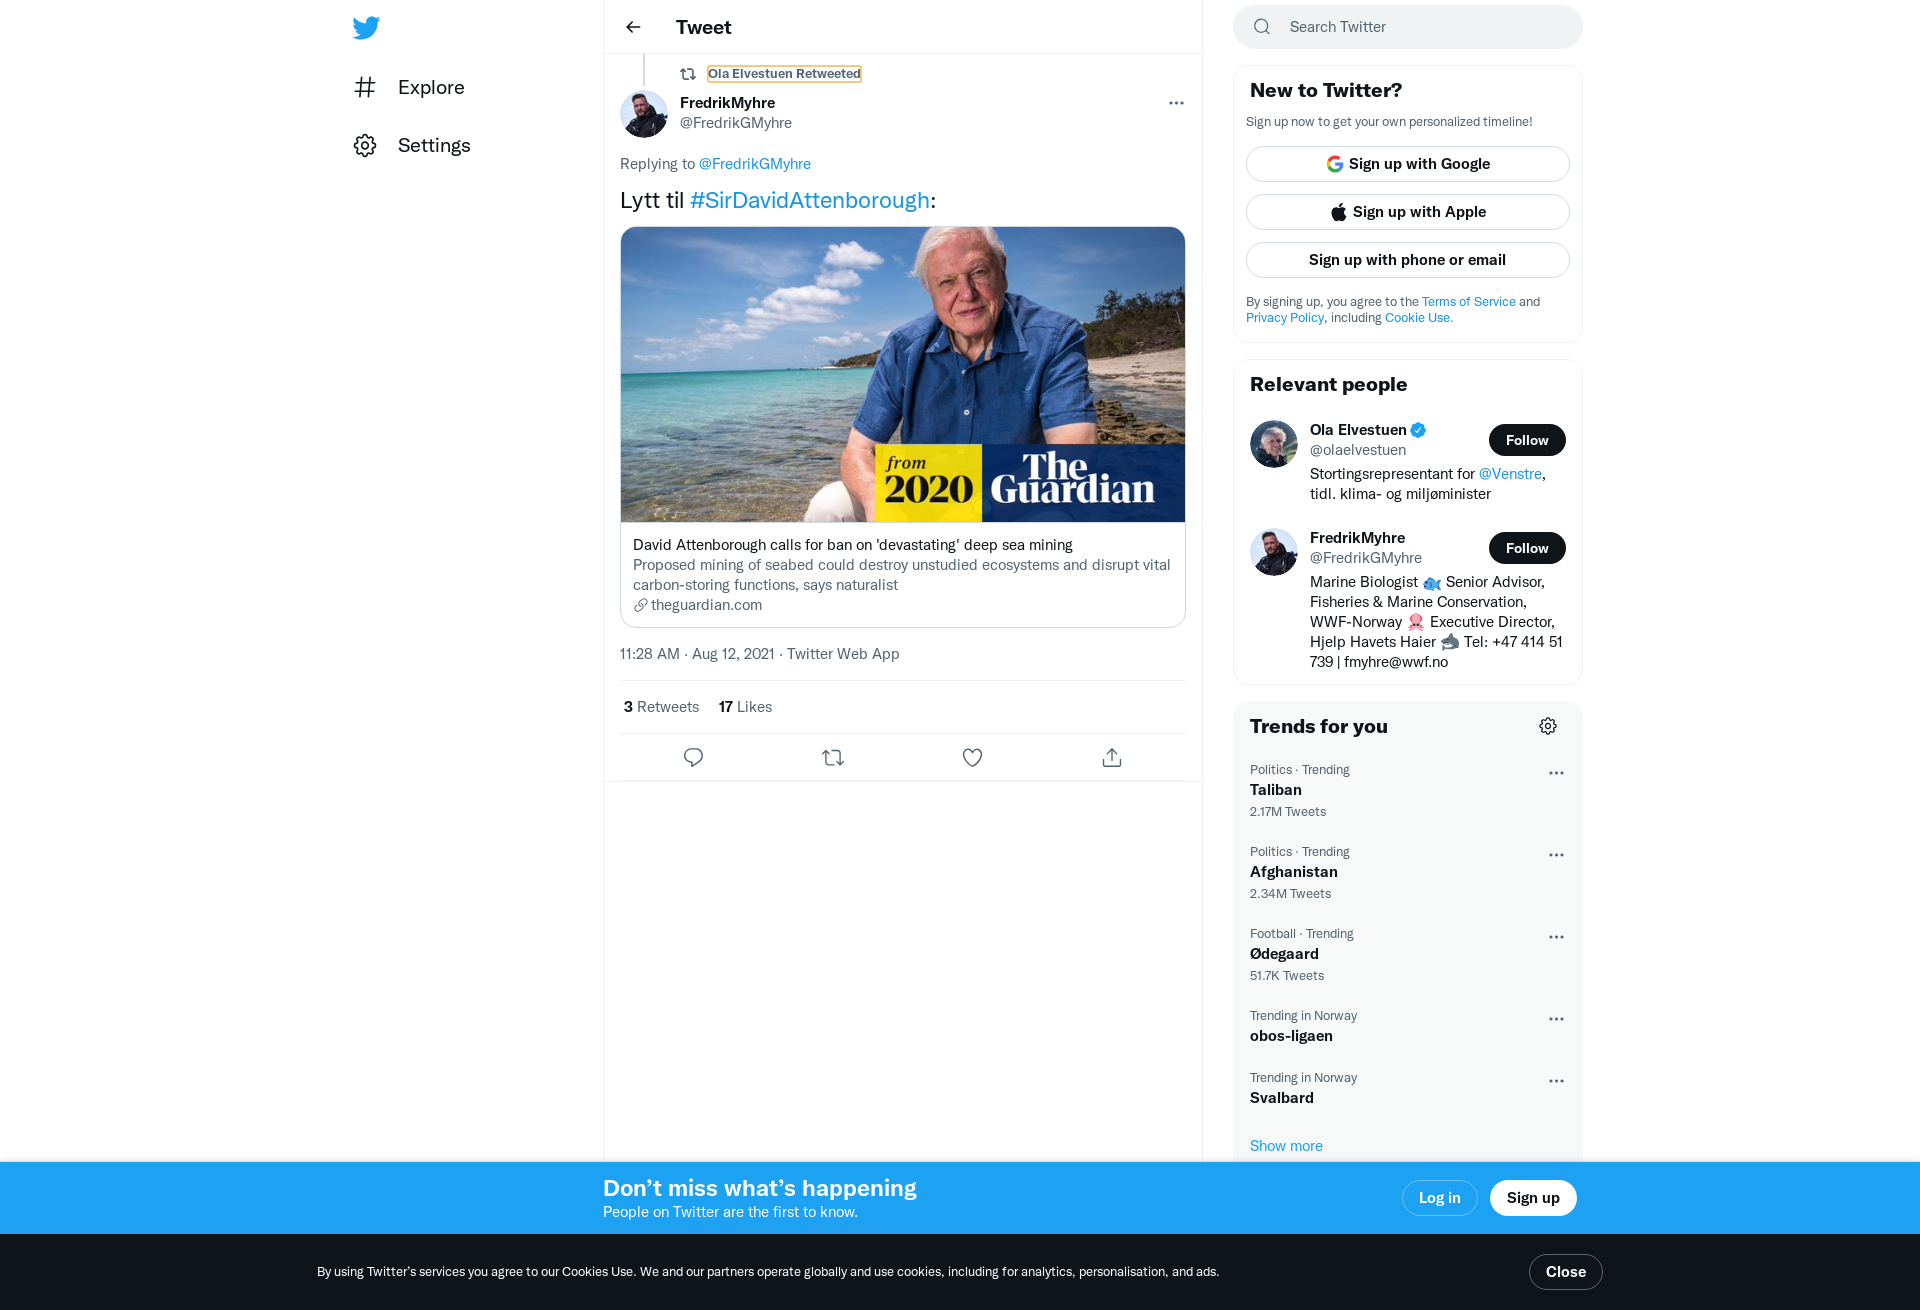Open more options for Taliban trend

point(1556,773)
